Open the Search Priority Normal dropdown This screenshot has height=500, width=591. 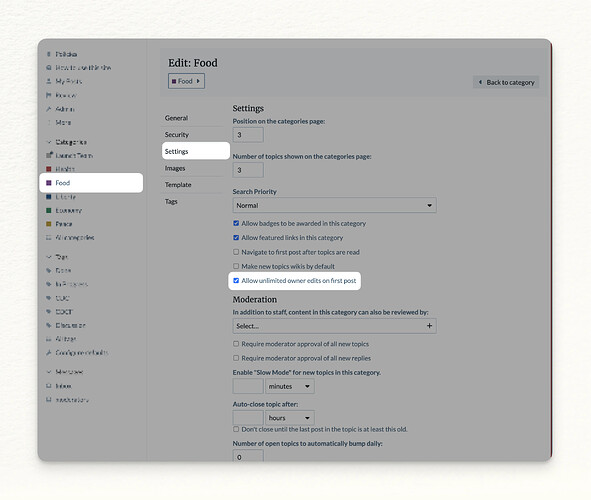tap(334, 205)
